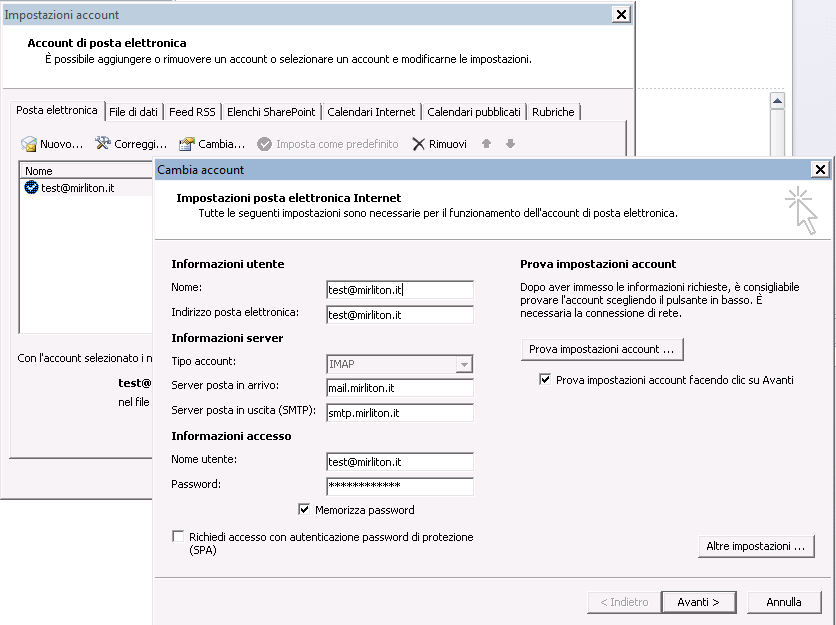The height and width of the screenshot is (625, 836).
Task: Click the Nuovo envelope icon
Action: pos(29,143)
